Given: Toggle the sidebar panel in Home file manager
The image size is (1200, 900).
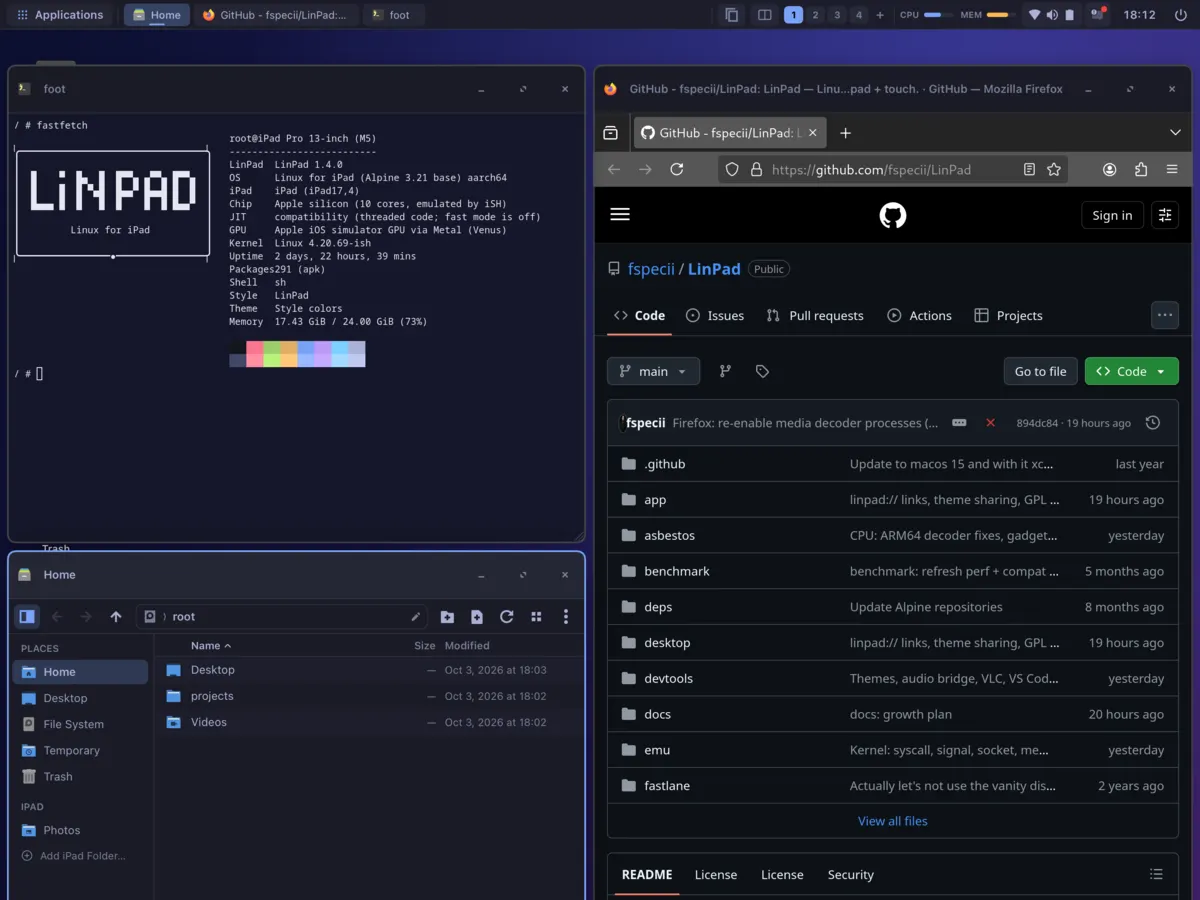Looking at the screenshot, I should 27,617.
